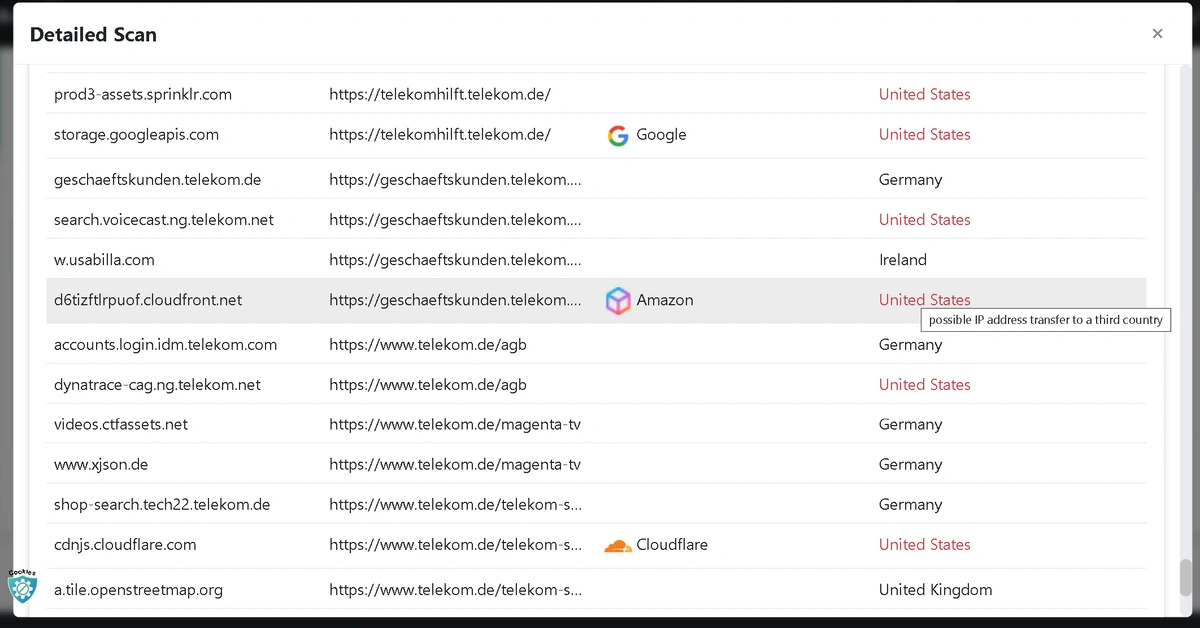
Task: Open the magenta-tv URL beside www.xjson.de
Action: 455,465
